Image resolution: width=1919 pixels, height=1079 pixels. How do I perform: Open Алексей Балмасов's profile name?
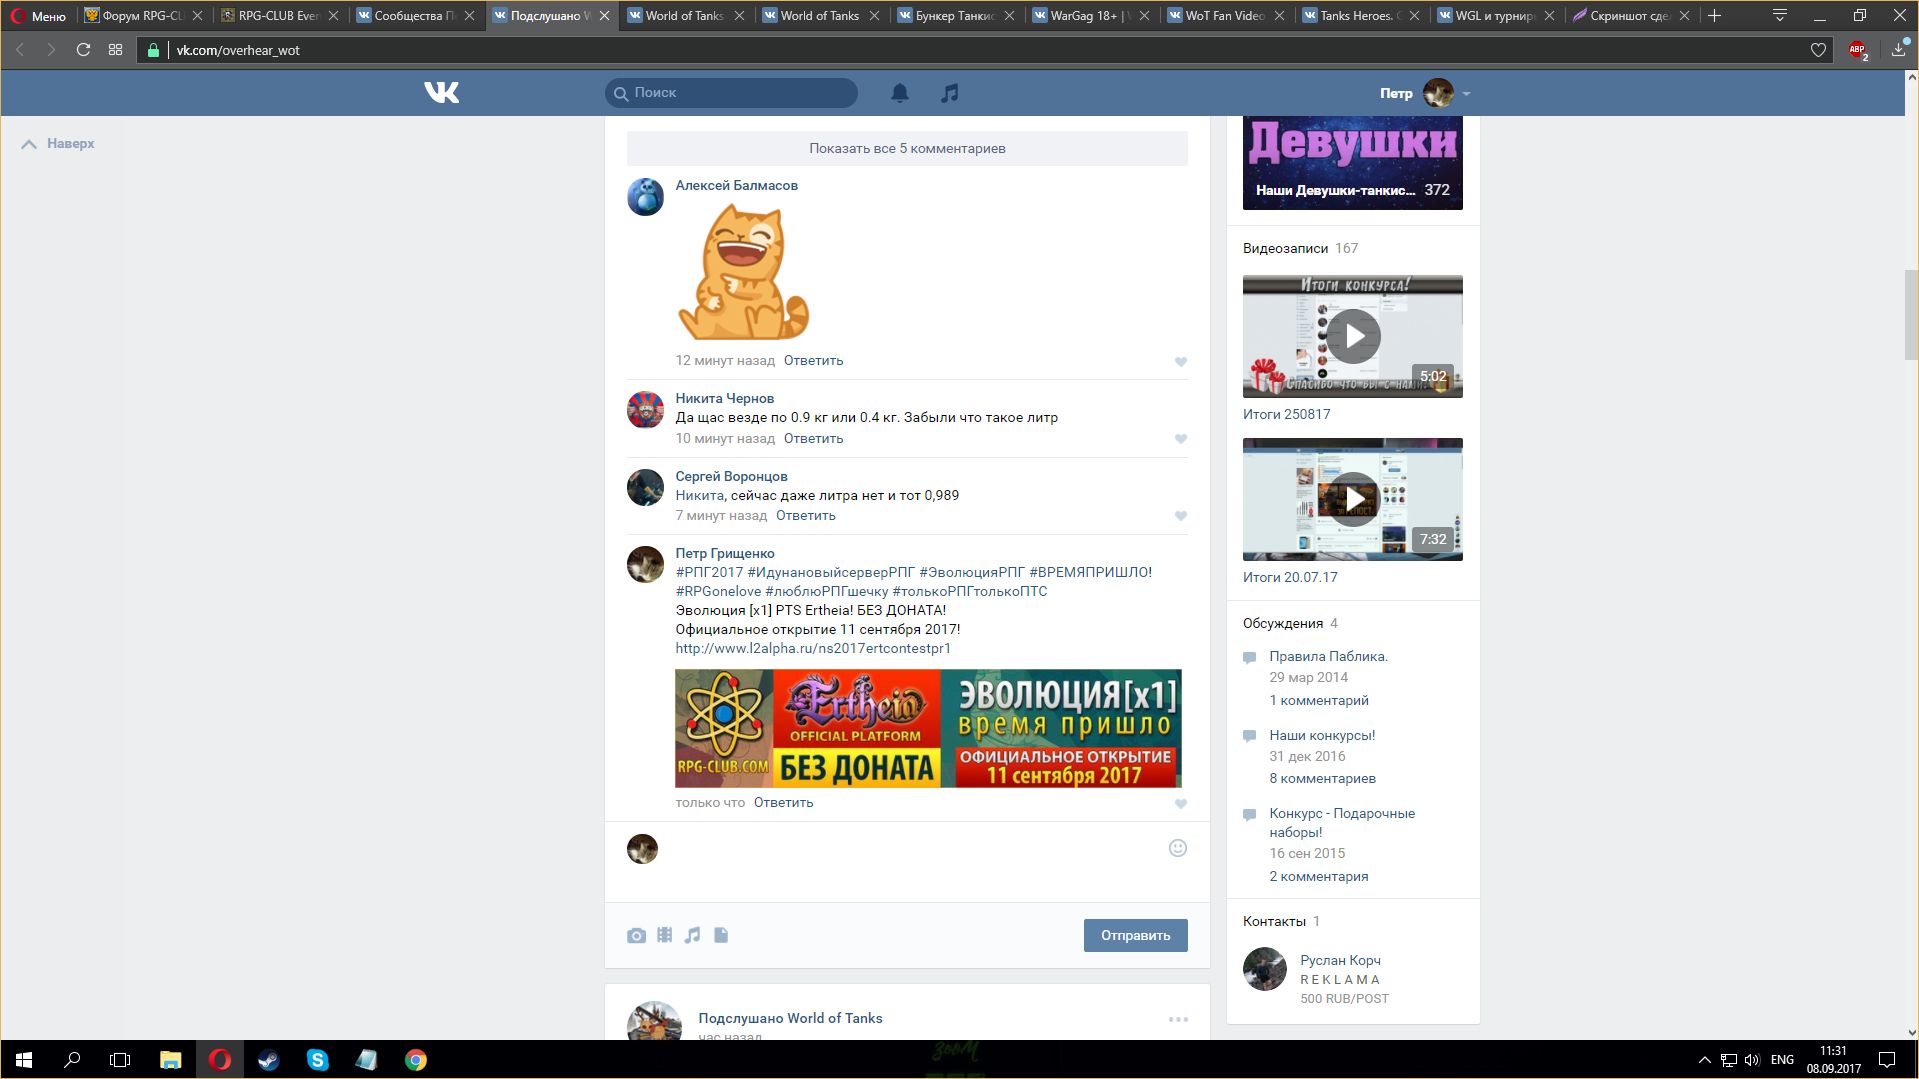click(736, 185)
